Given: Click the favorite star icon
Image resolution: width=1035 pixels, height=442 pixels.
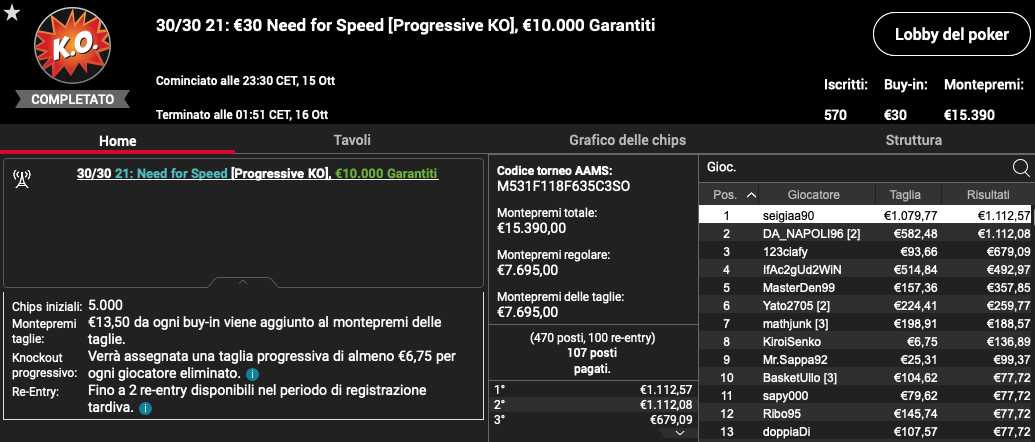Looking at the screenshot, I should coord(12,13).
